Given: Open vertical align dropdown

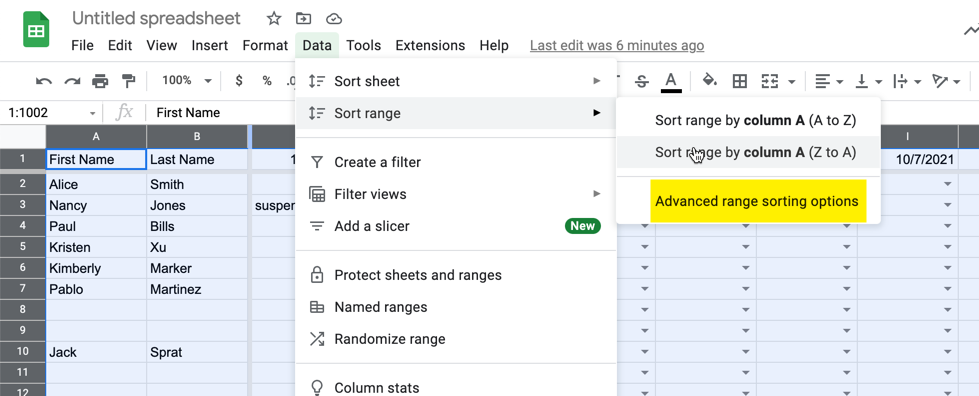Looking at the screenshot, I should pos(868,81).
